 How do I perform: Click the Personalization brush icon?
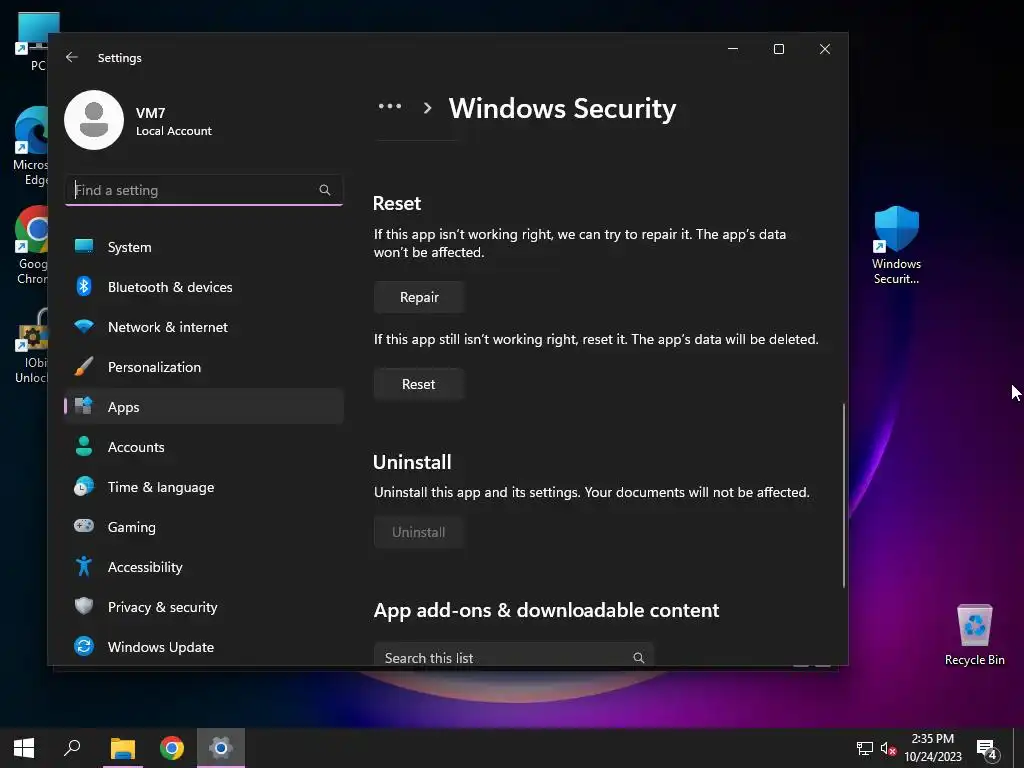point(84,366)
